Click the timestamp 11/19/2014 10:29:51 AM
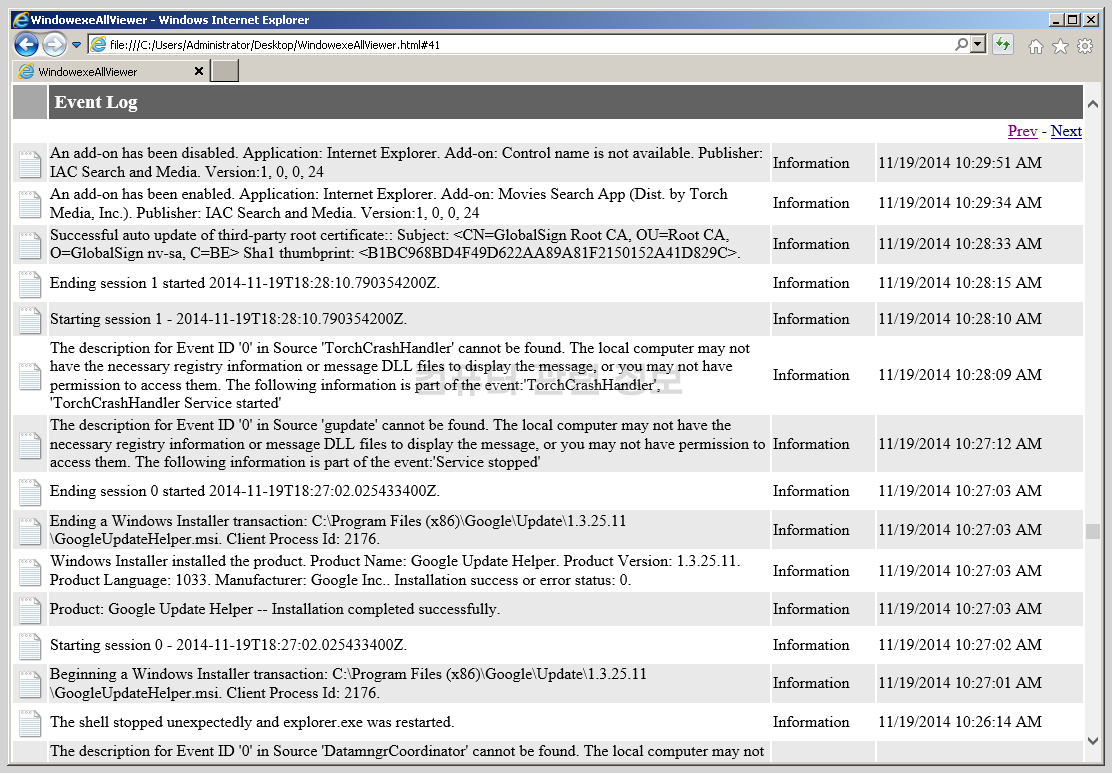The image size is (1112, 773). pyautogui.click(x=960, y=162)
